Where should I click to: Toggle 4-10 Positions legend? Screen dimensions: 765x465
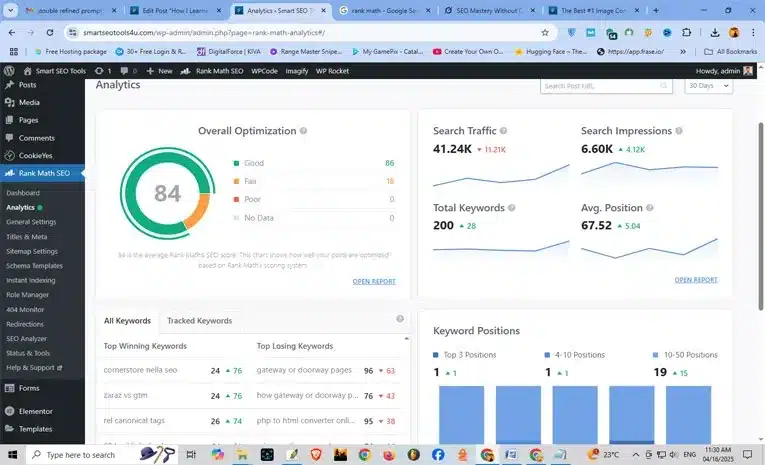[574, 355]
